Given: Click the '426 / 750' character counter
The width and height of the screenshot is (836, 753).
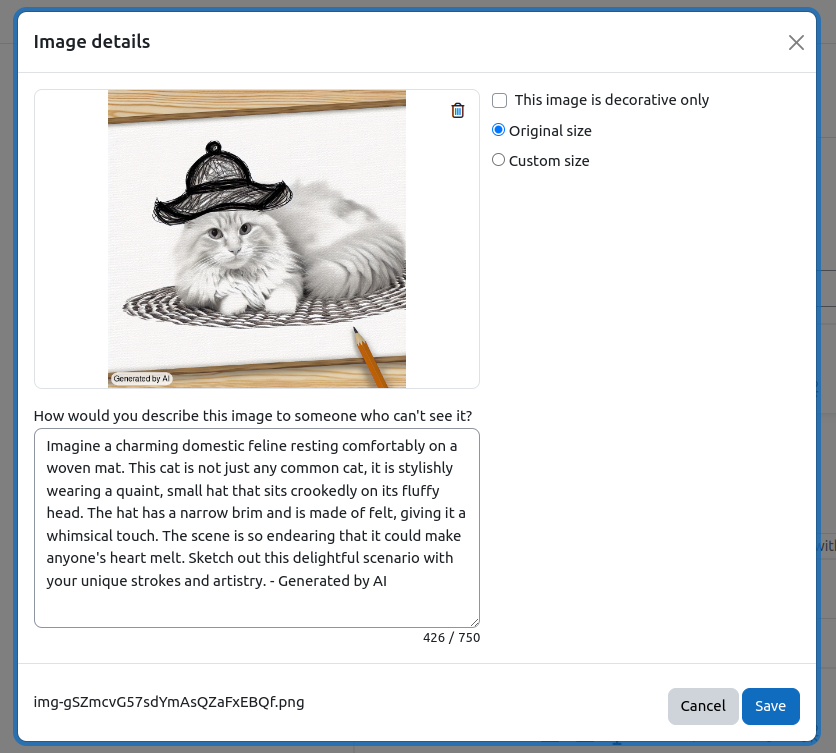Looking at the screenshot, I should [452, 638].
